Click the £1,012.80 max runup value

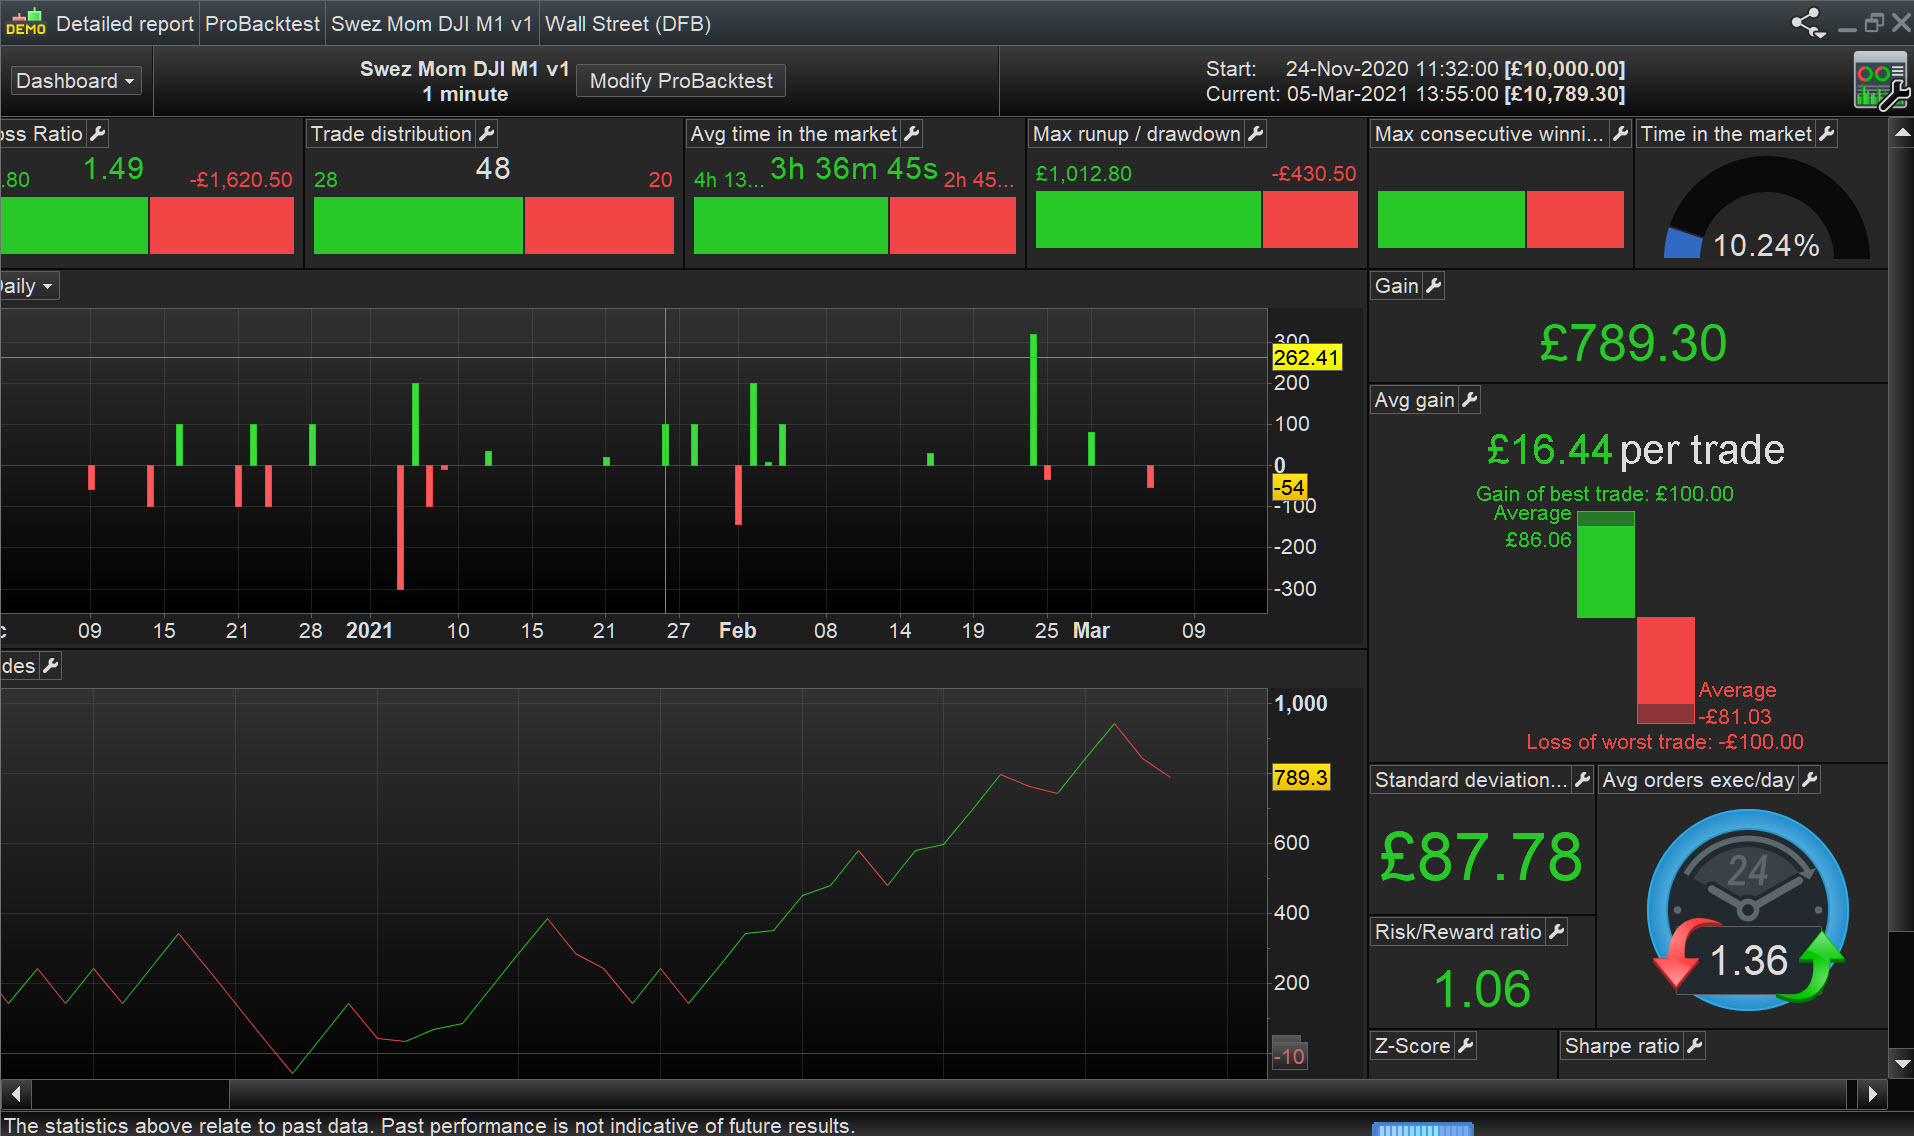click(x=1084, y=174)
